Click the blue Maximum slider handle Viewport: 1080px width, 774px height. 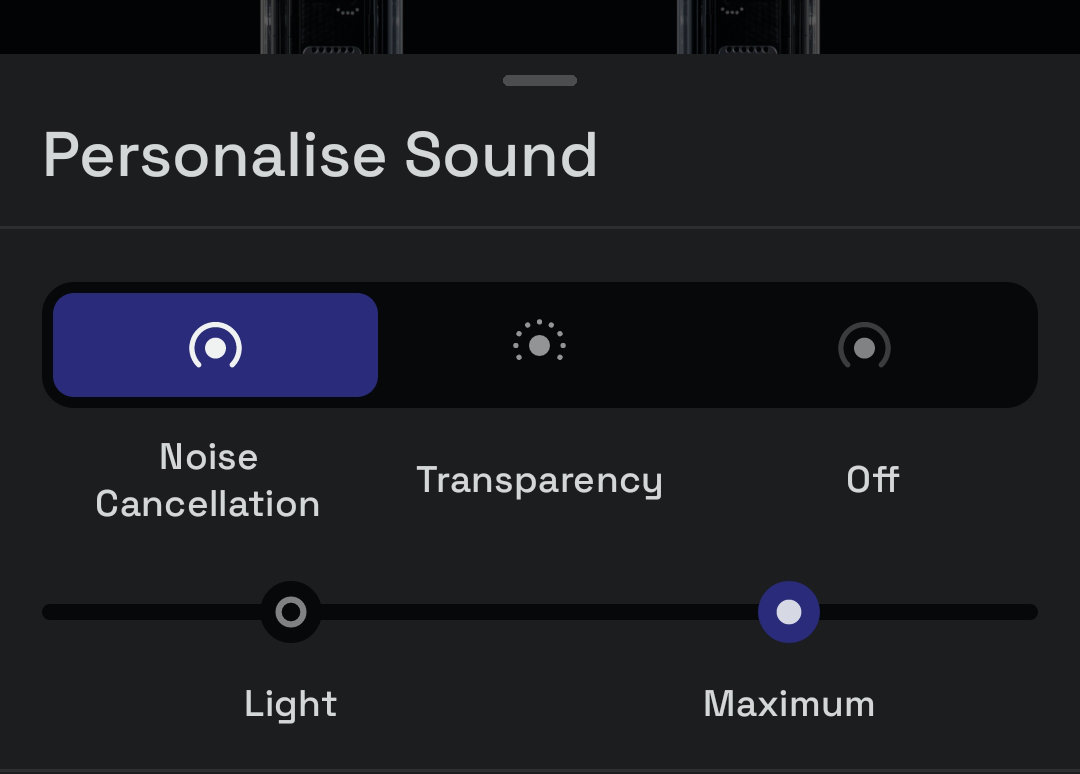coord(789,611)
